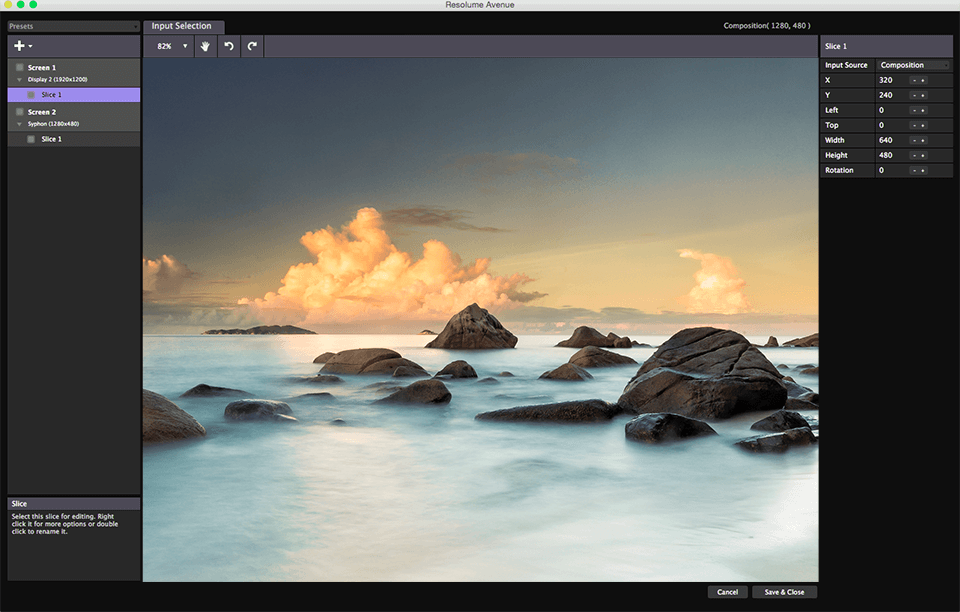The height and width of the screenshot is (612, 960).
Task: Open the Presets dropdown
Action: 73,26
